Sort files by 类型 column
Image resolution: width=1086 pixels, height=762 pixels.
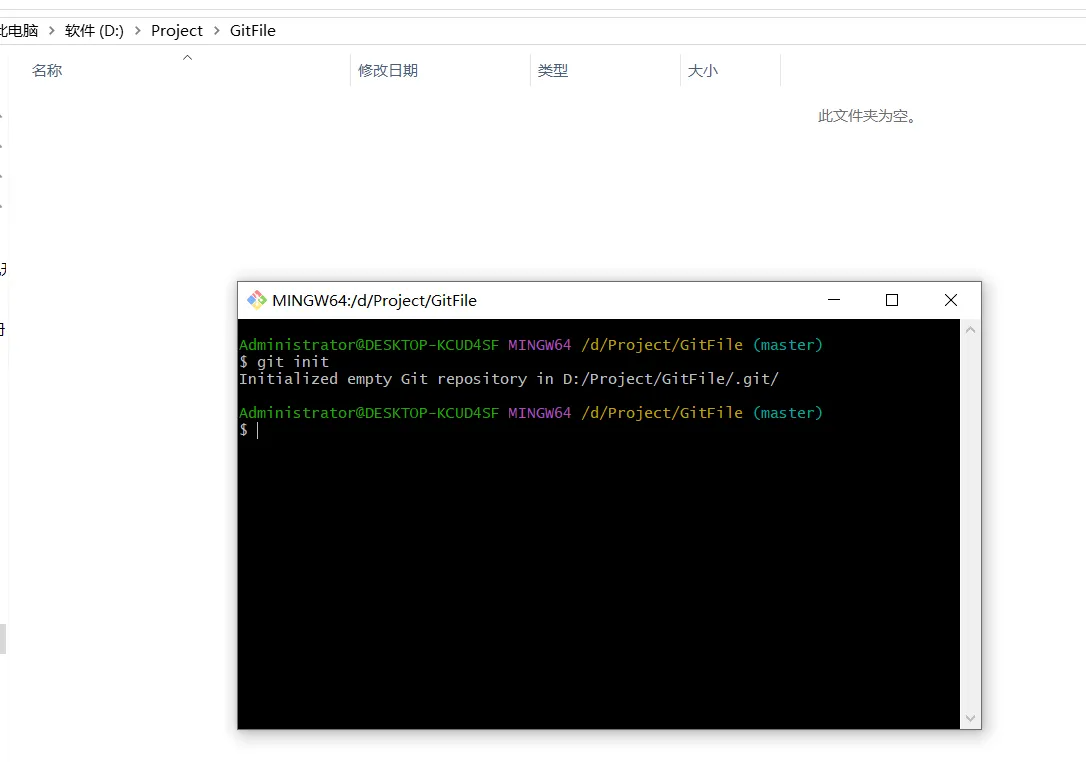tap(553, 71)
